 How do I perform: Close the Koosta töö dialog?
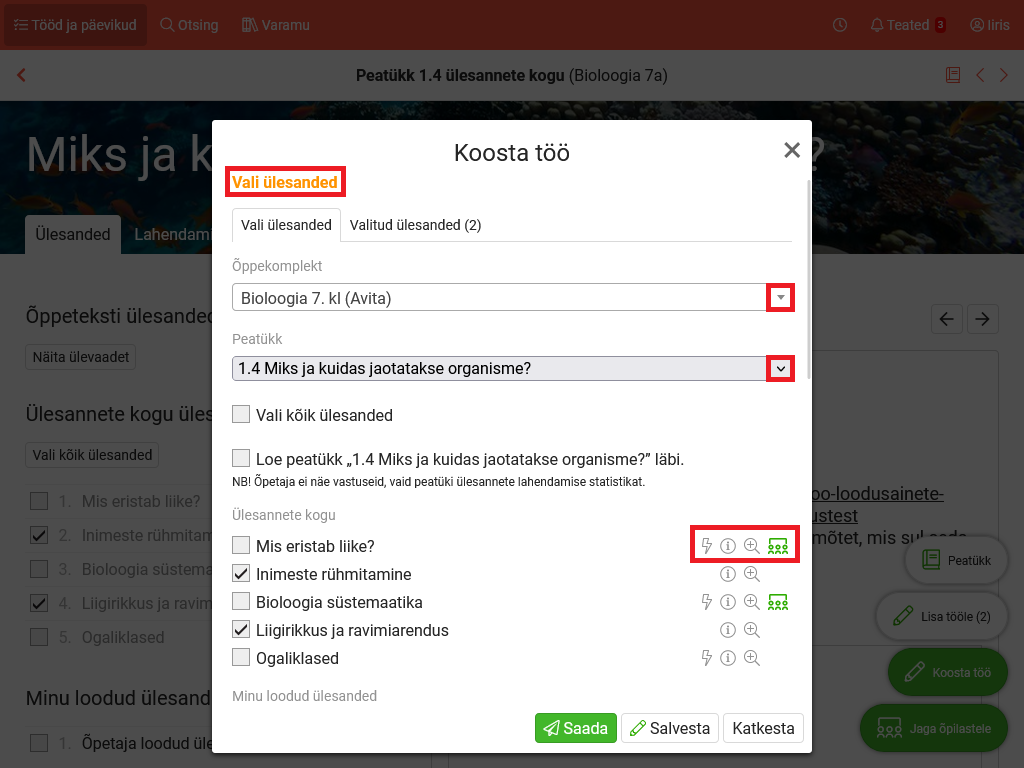coord(792,151)
